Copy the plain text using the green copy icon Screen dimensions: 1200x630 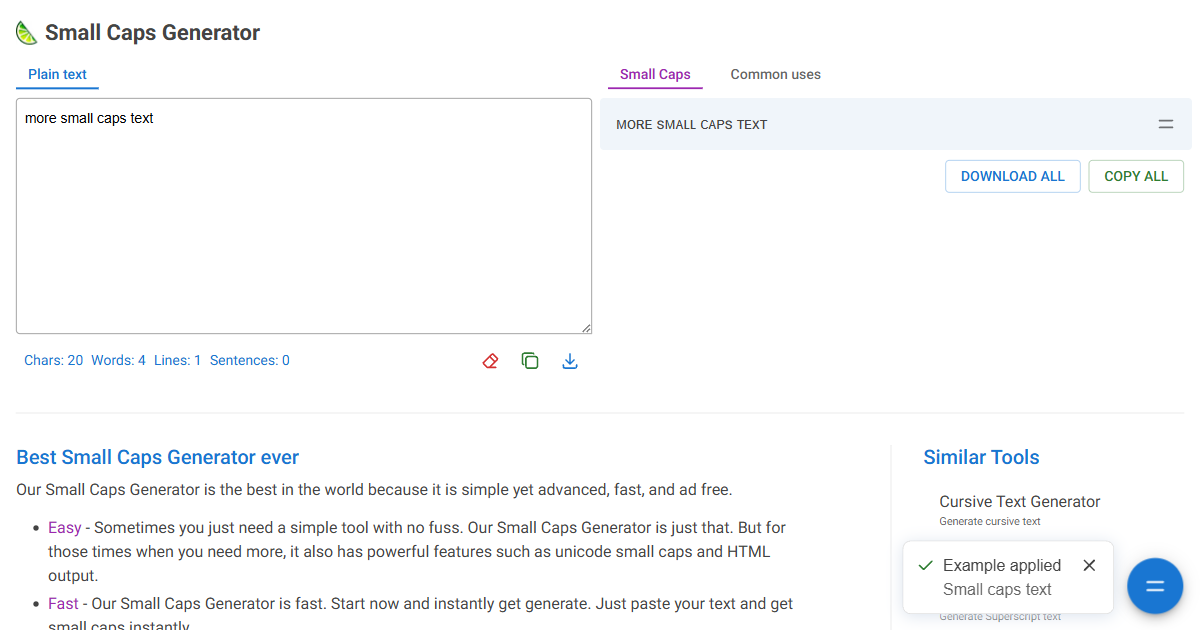tap(530, 361)
